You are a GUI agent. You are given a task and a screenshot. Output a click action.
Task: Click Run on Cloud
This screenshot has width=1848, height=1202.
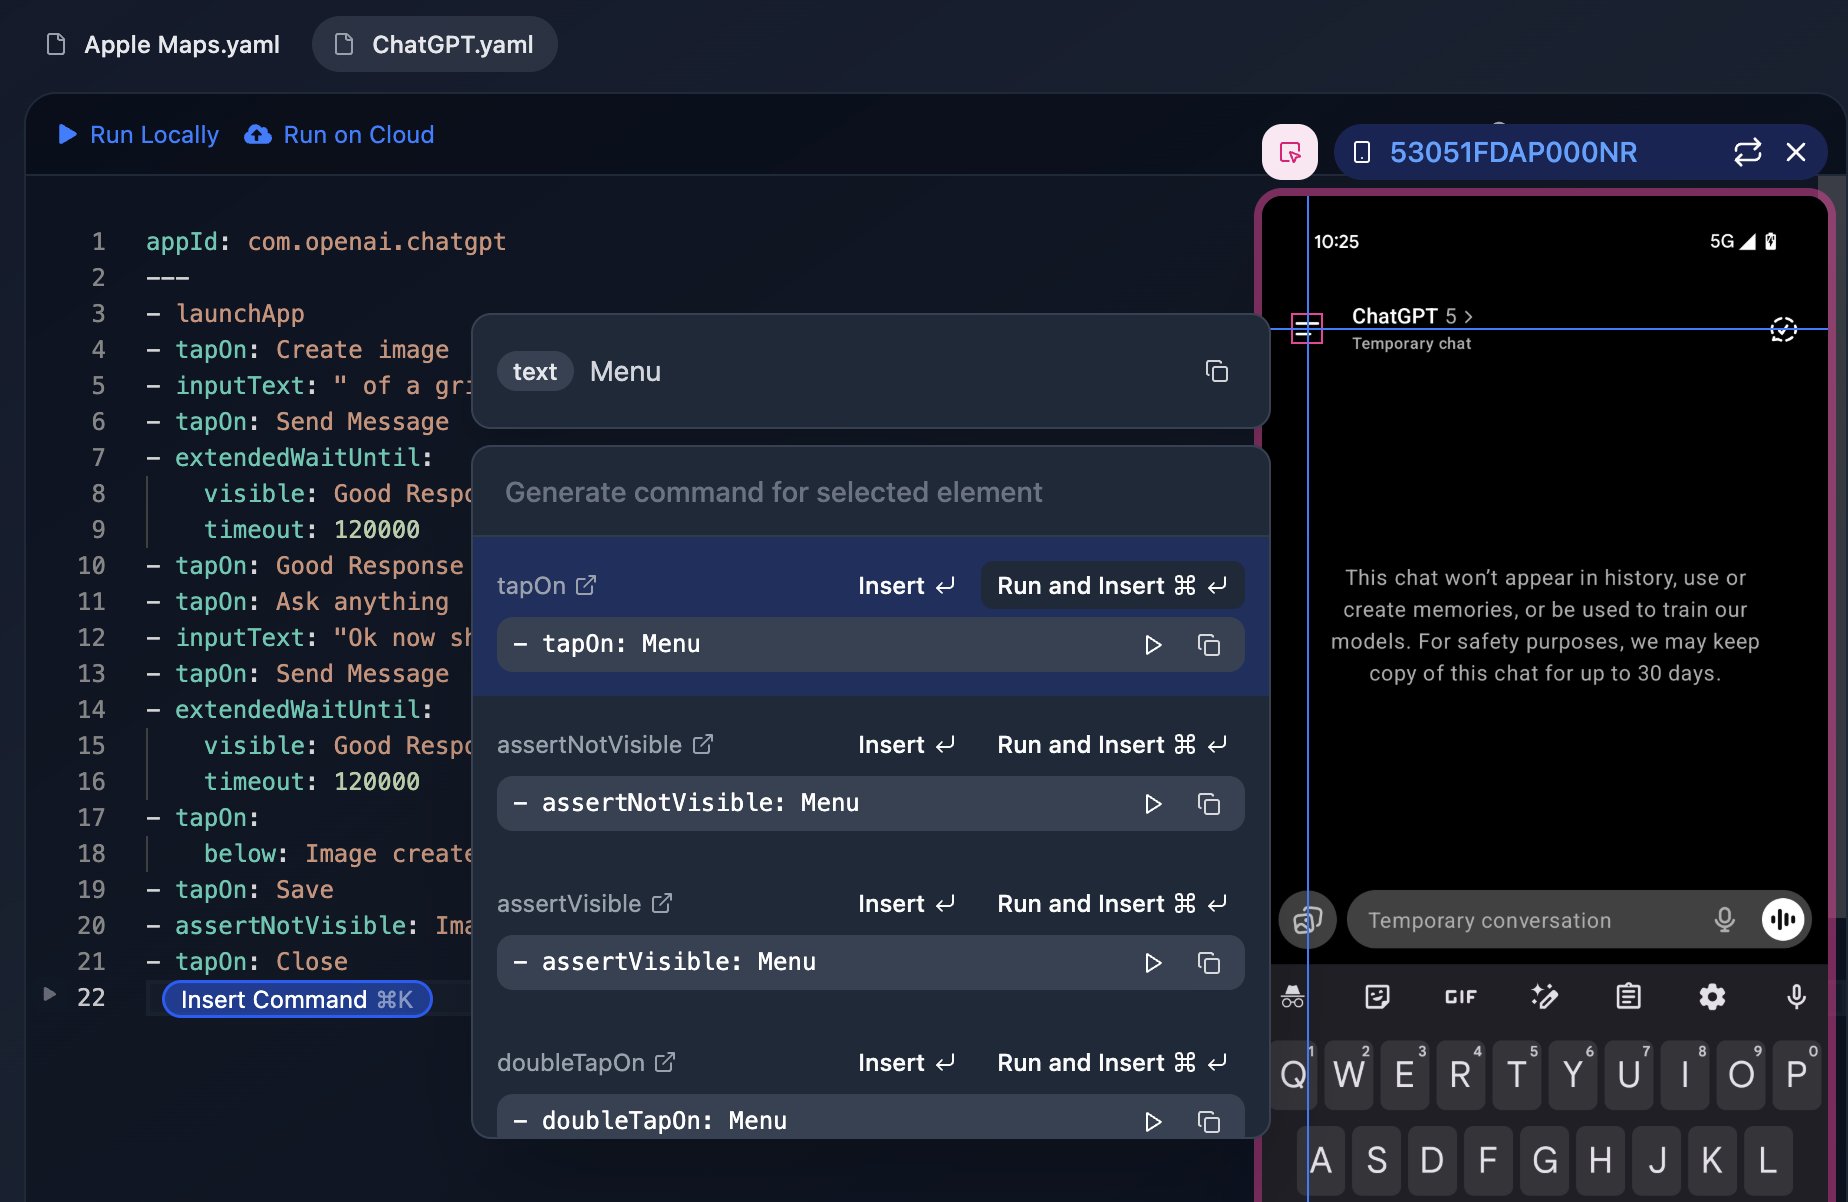point(340,135)
